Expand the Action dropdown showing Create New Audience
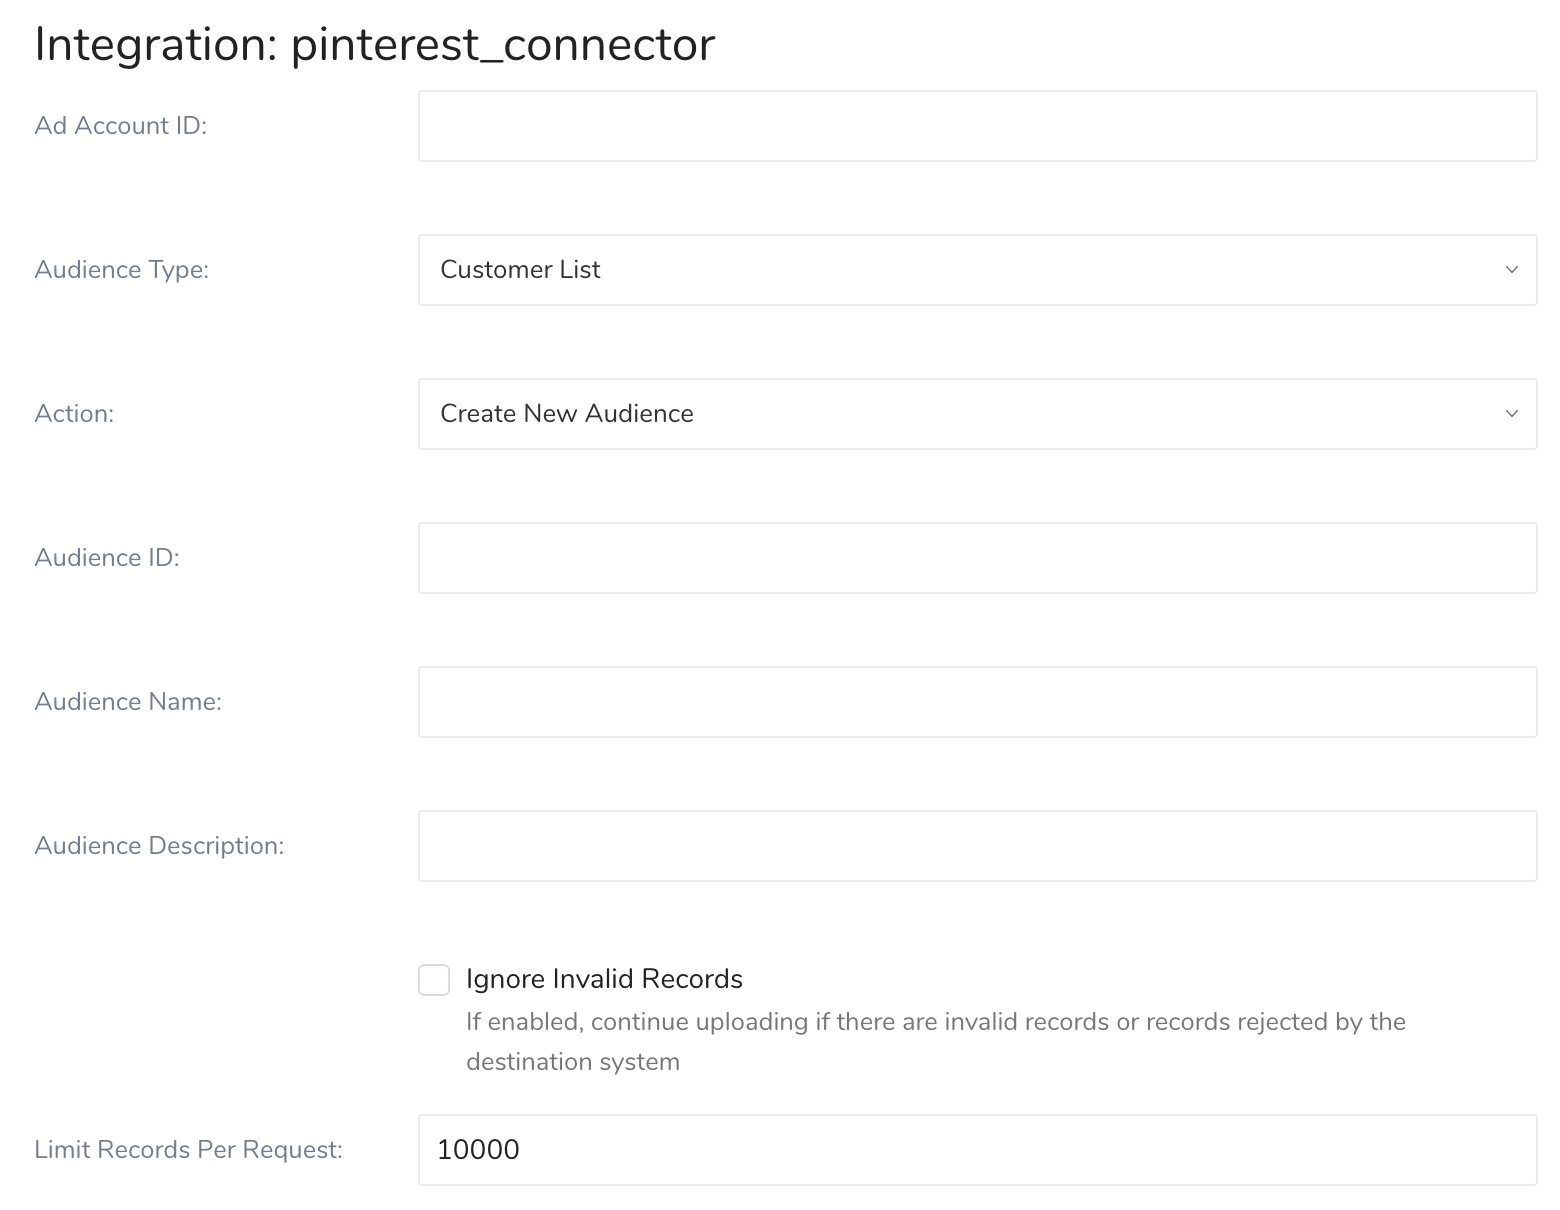 point(960,414)
